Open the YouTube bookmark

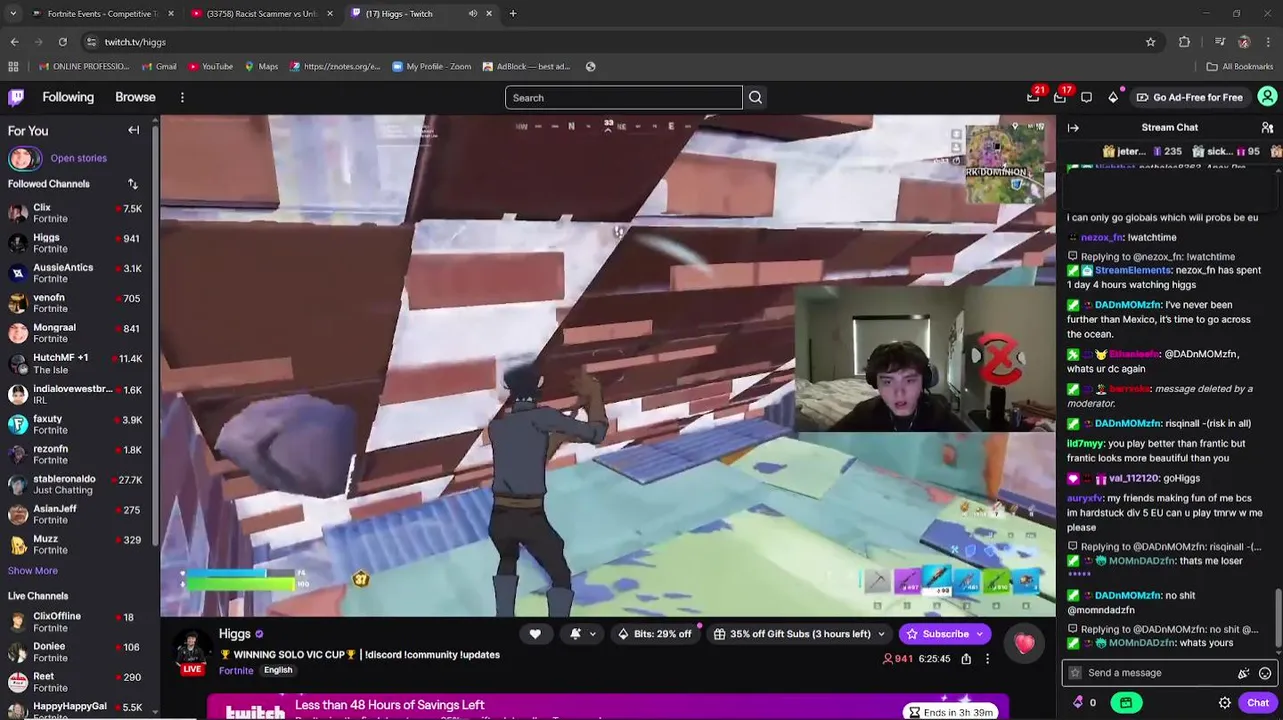tap(211, 67)
